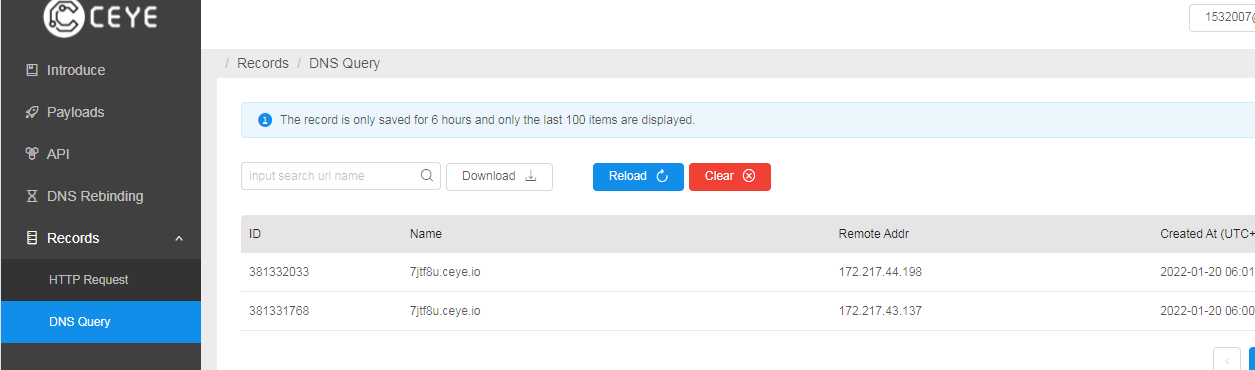
Task: Click the DNS Rebinding hourglass icon
Action: tap(32, 196)
